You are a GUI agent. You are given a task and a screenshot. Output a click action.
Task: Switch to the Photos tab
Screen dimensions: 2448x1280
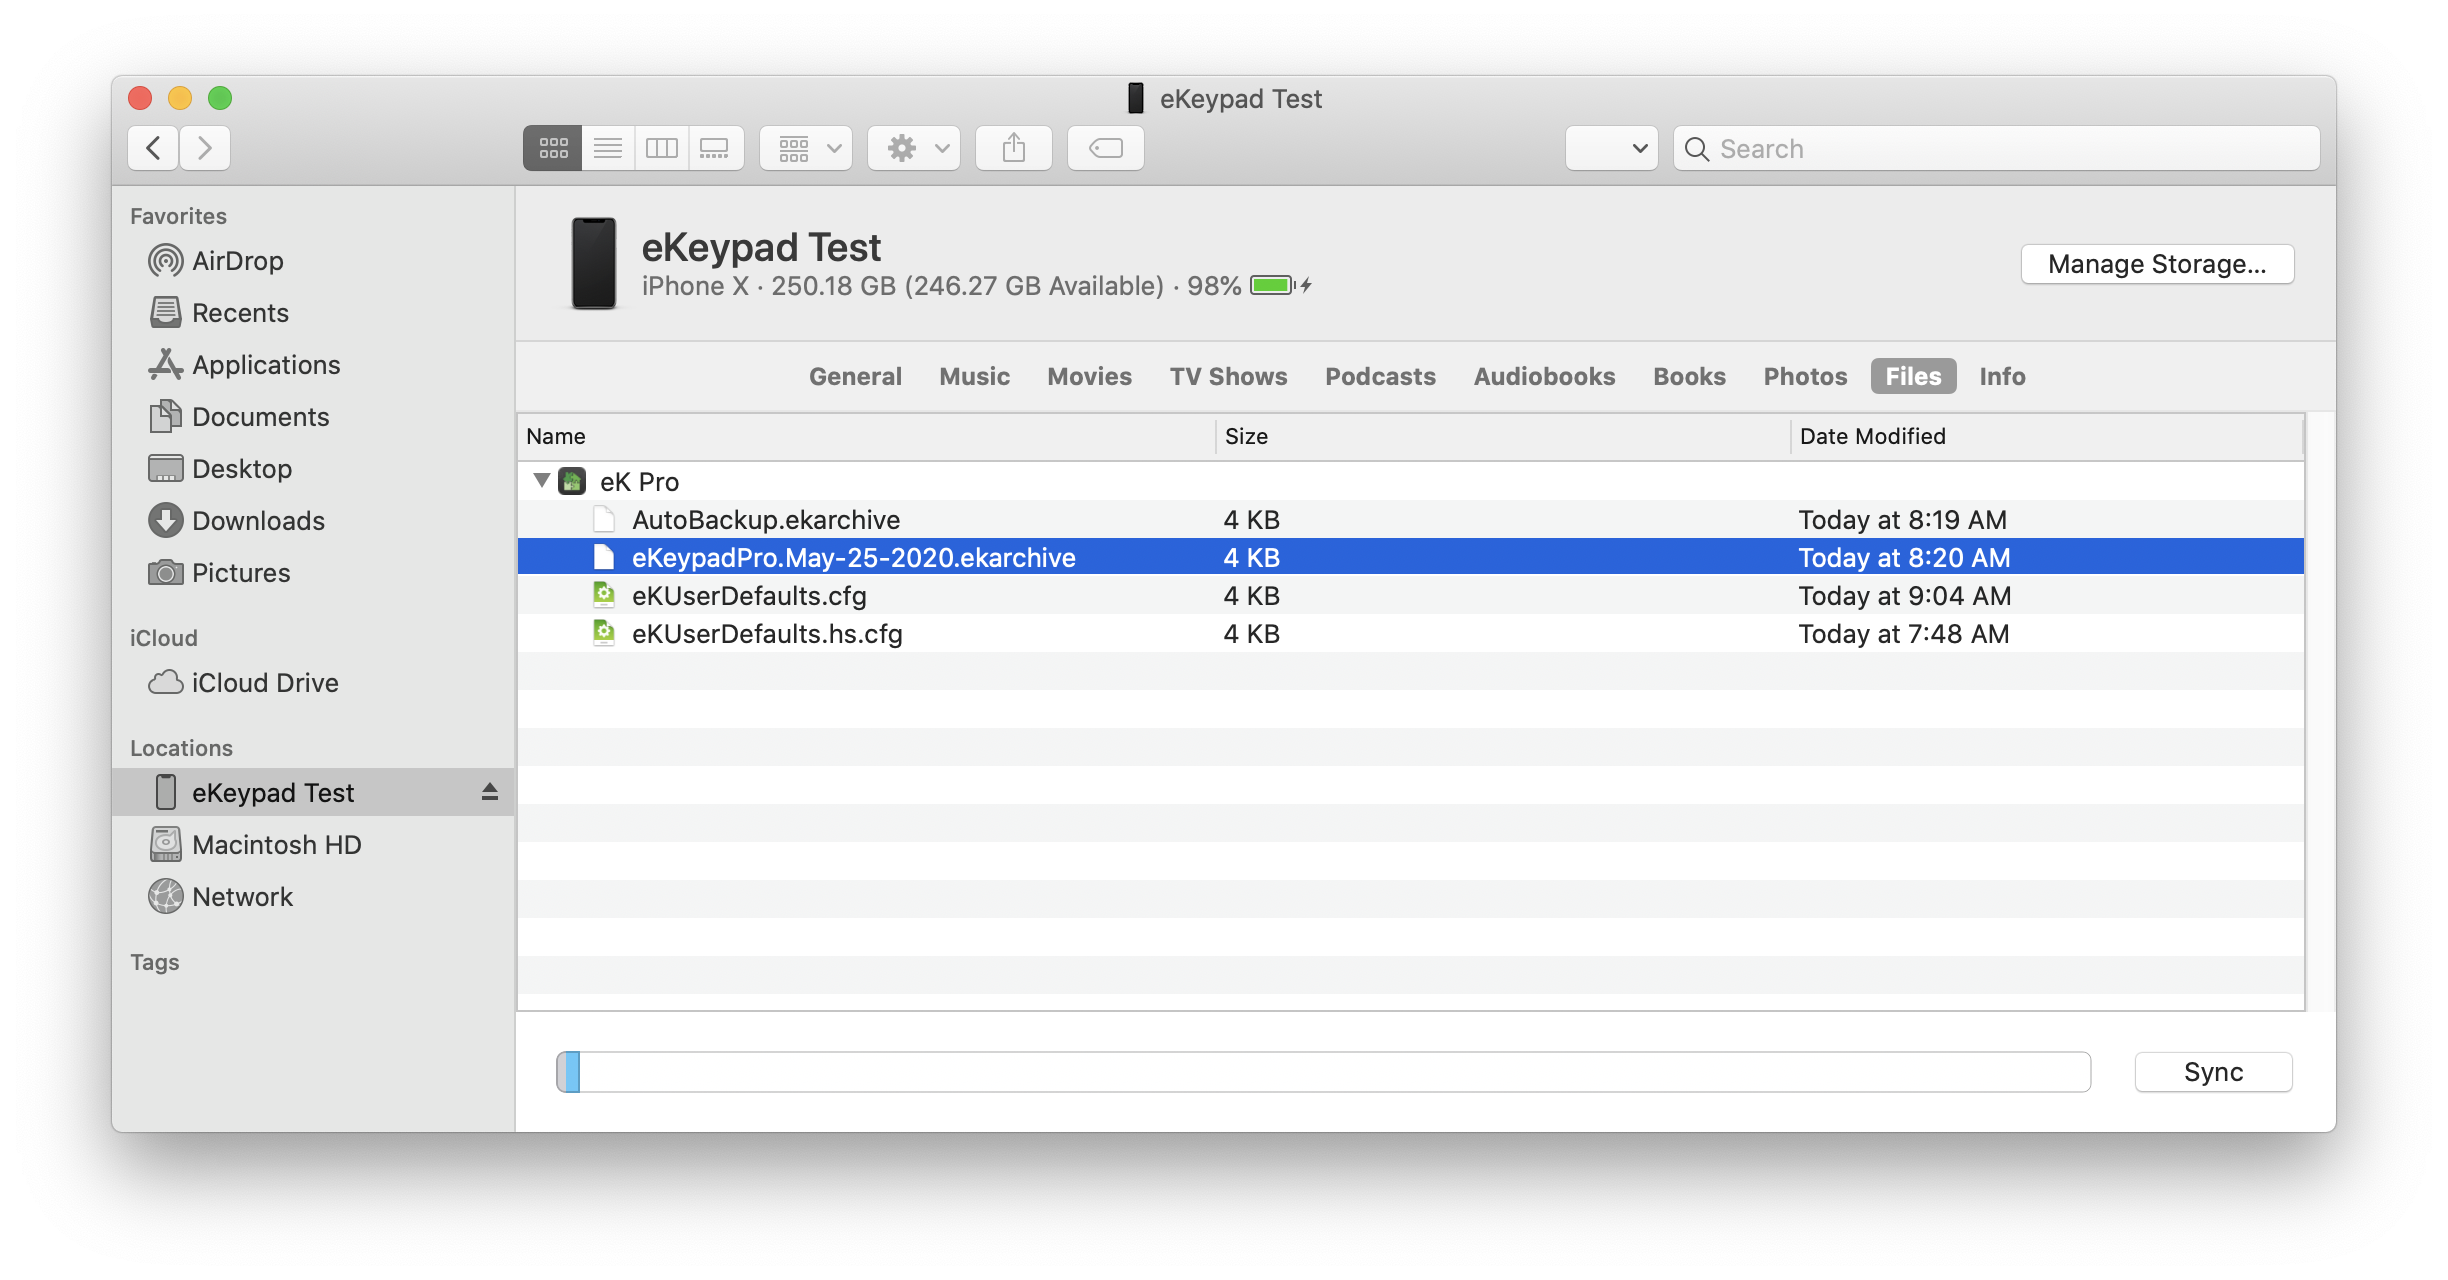point(1805,376)
